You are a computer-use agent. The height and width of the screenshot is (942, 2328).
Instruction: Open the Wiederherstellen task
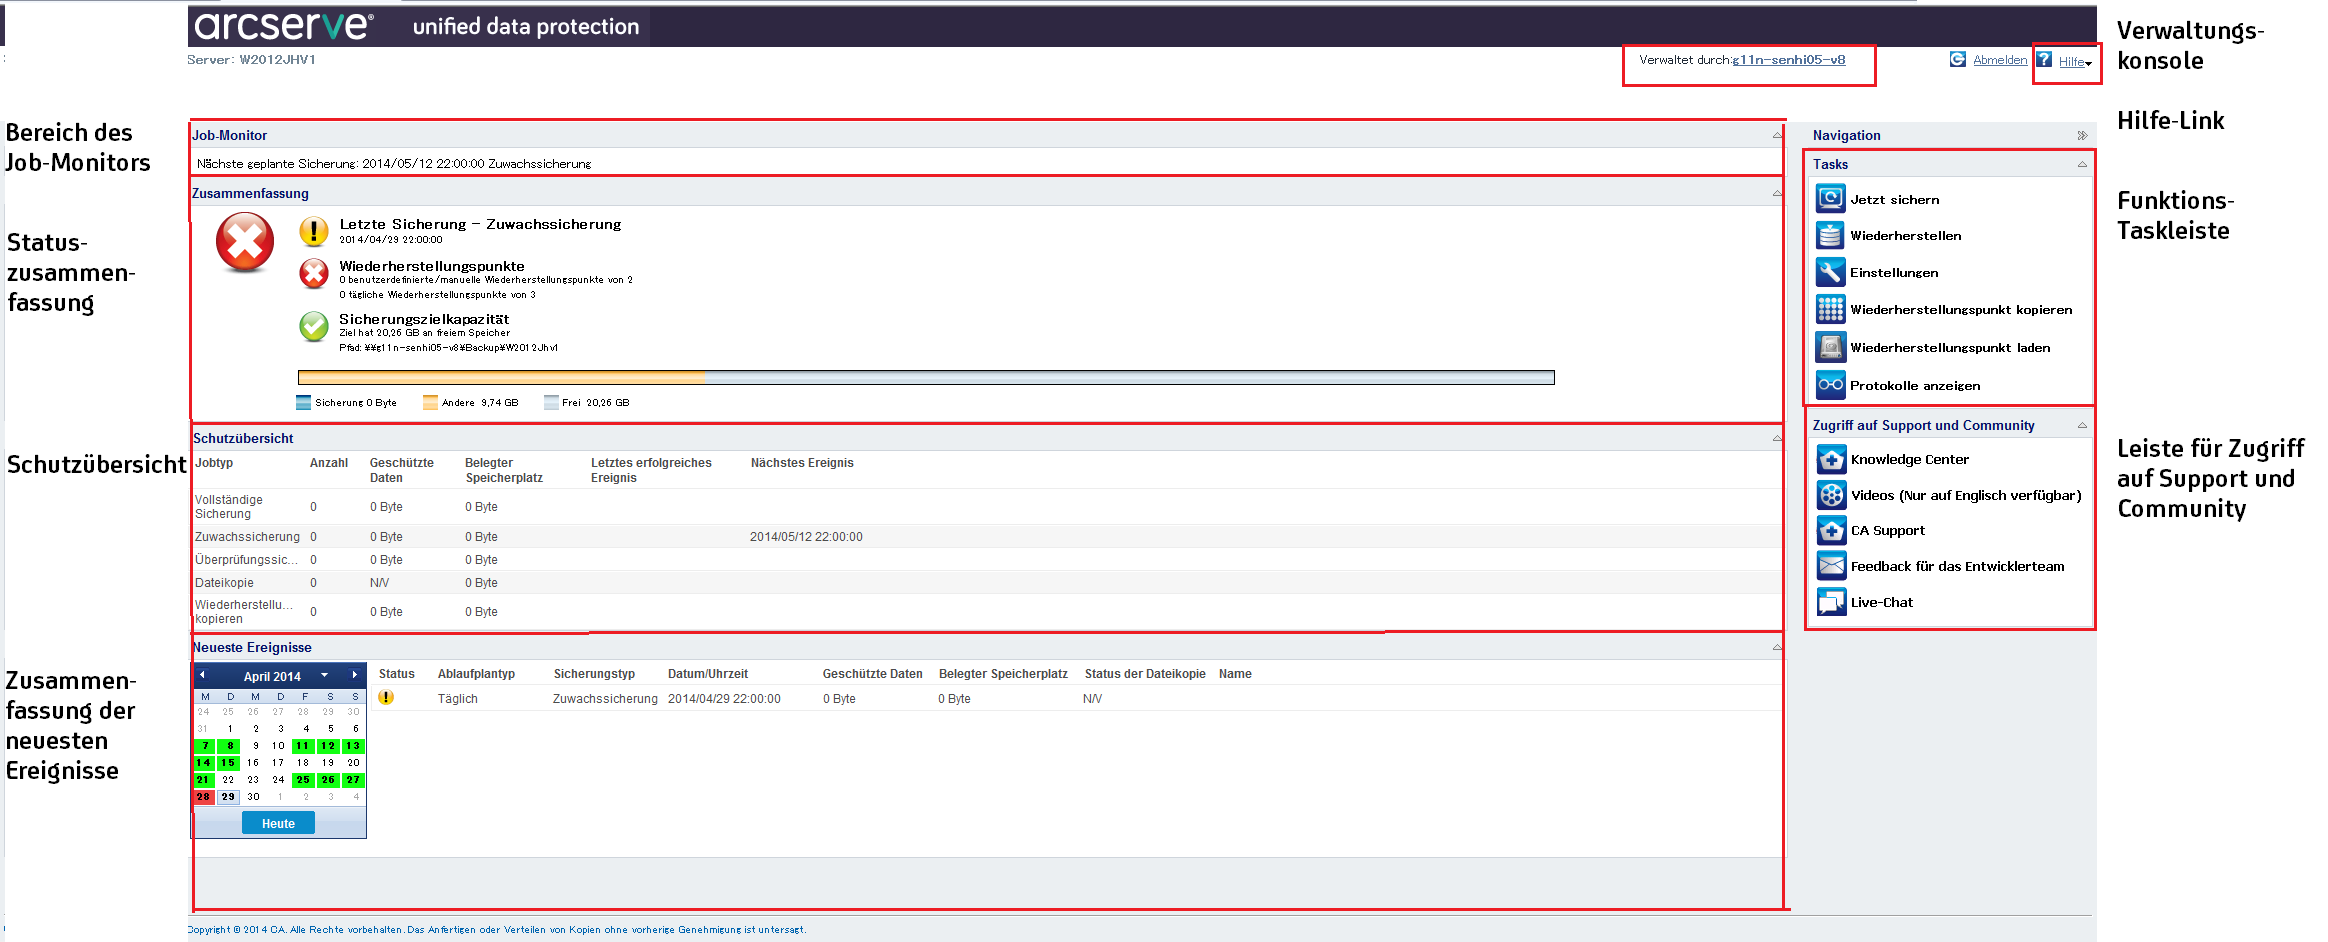[1830, 235]
